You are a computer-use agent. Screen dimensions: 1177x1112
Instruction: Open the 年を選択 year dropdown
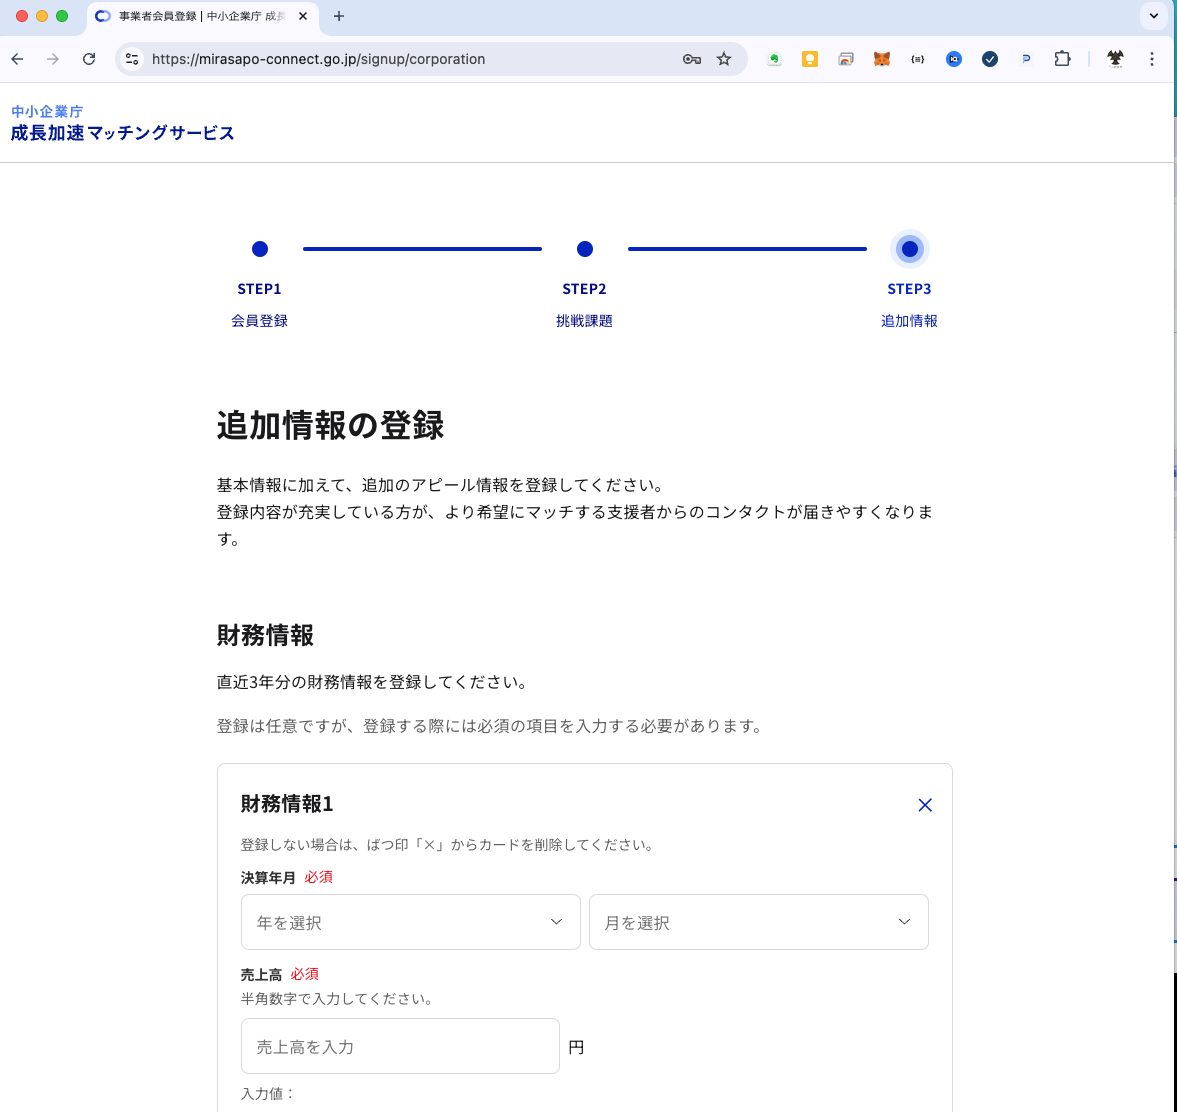tap(410, 922)
